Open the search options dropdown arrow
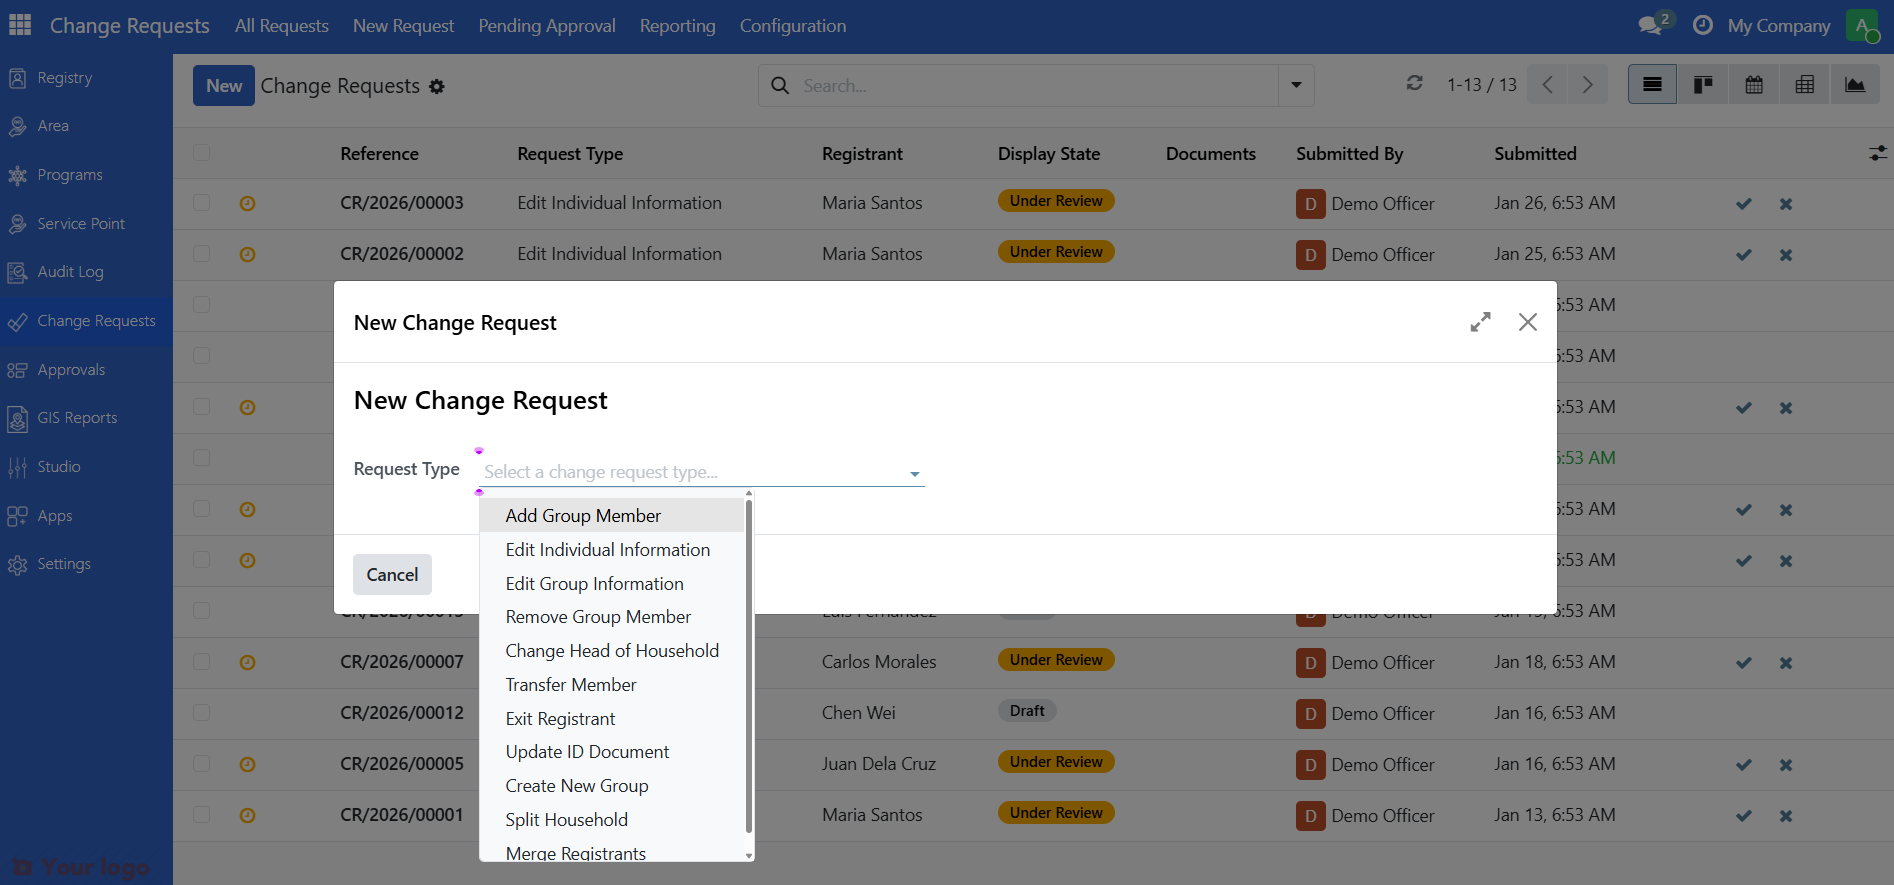 pos(1296,85)
